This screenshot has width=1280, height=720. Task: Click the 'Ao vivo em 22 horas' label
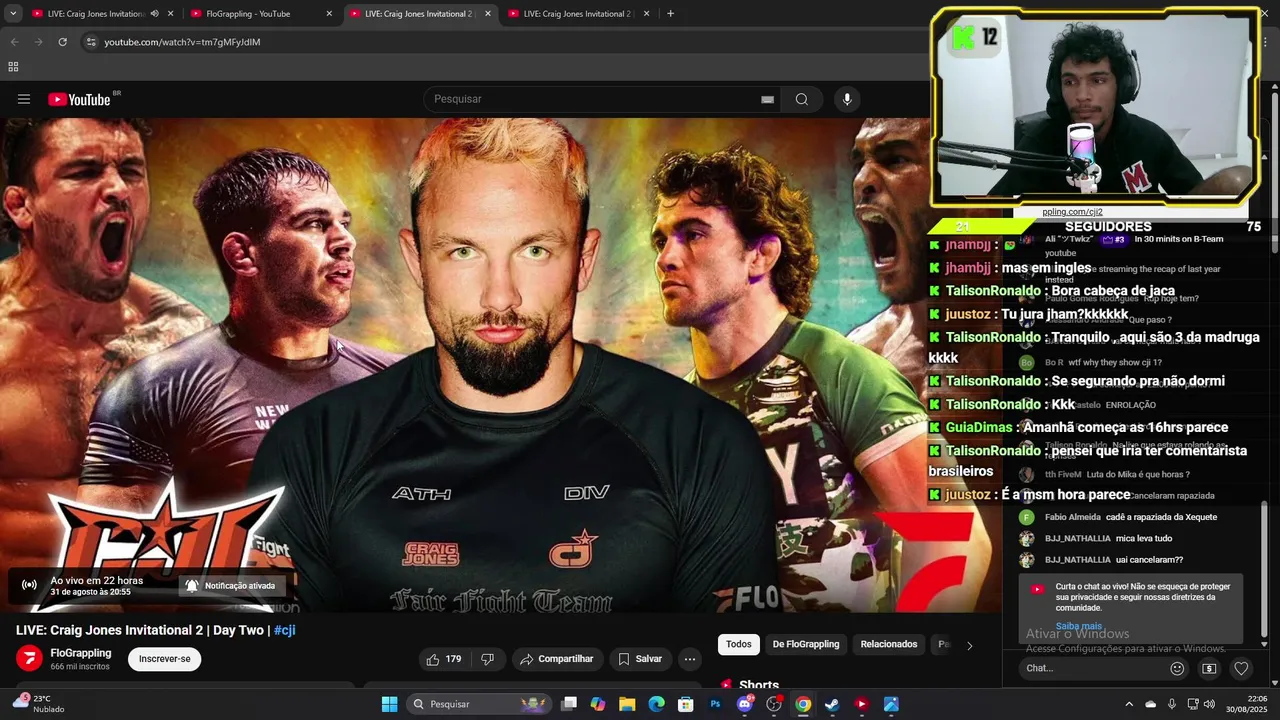[97, 580]
